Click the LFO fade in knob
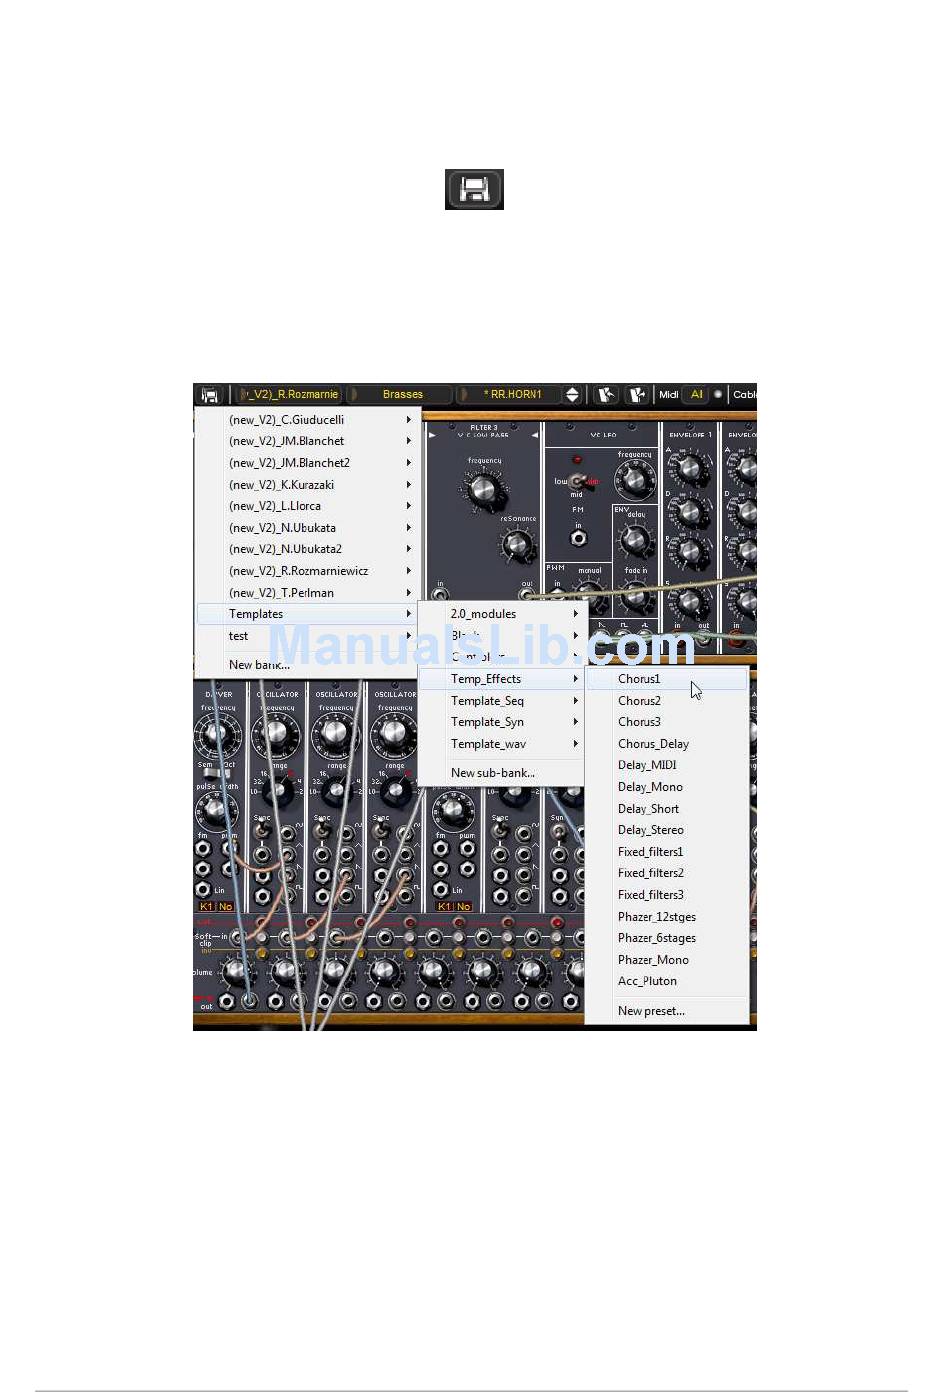The image size is (950, 1398). coord(636,597)
